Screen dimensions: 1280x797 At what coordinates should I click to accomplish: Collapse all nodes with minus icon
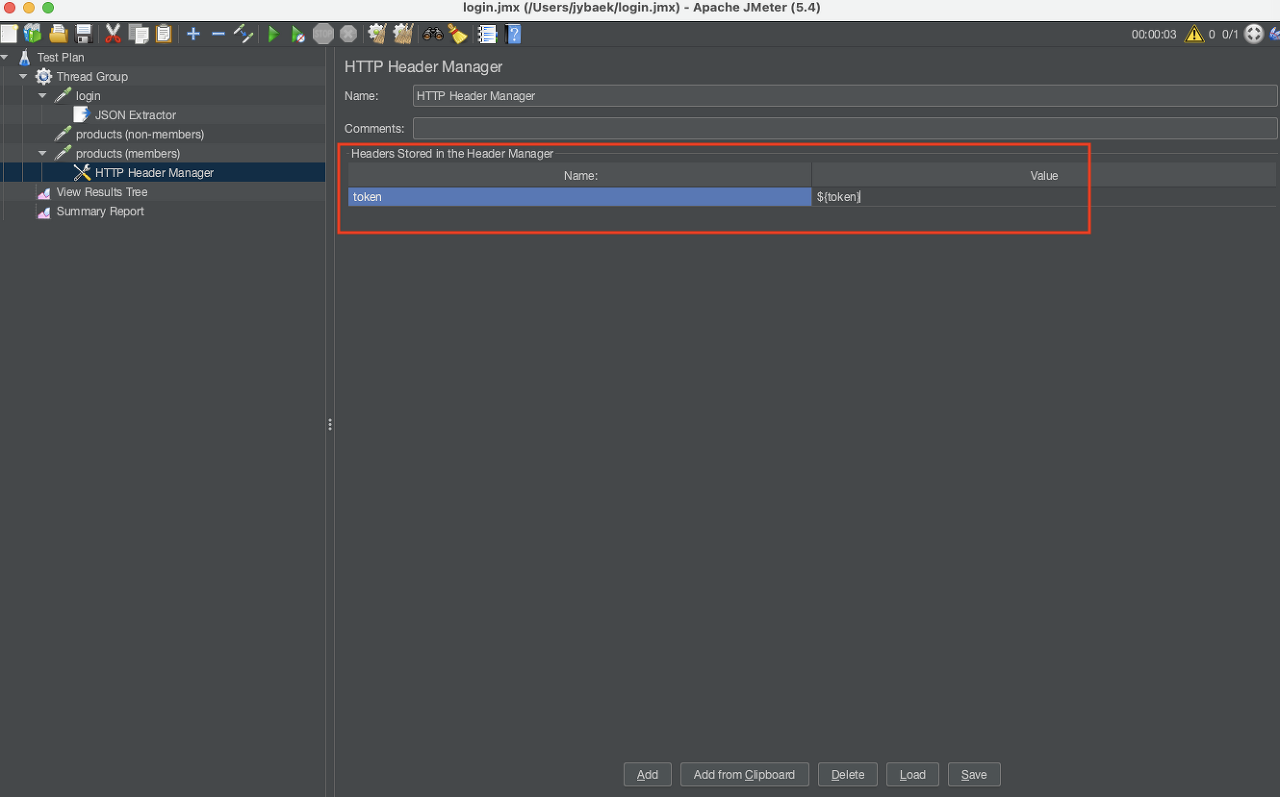(x=218, y=34)
